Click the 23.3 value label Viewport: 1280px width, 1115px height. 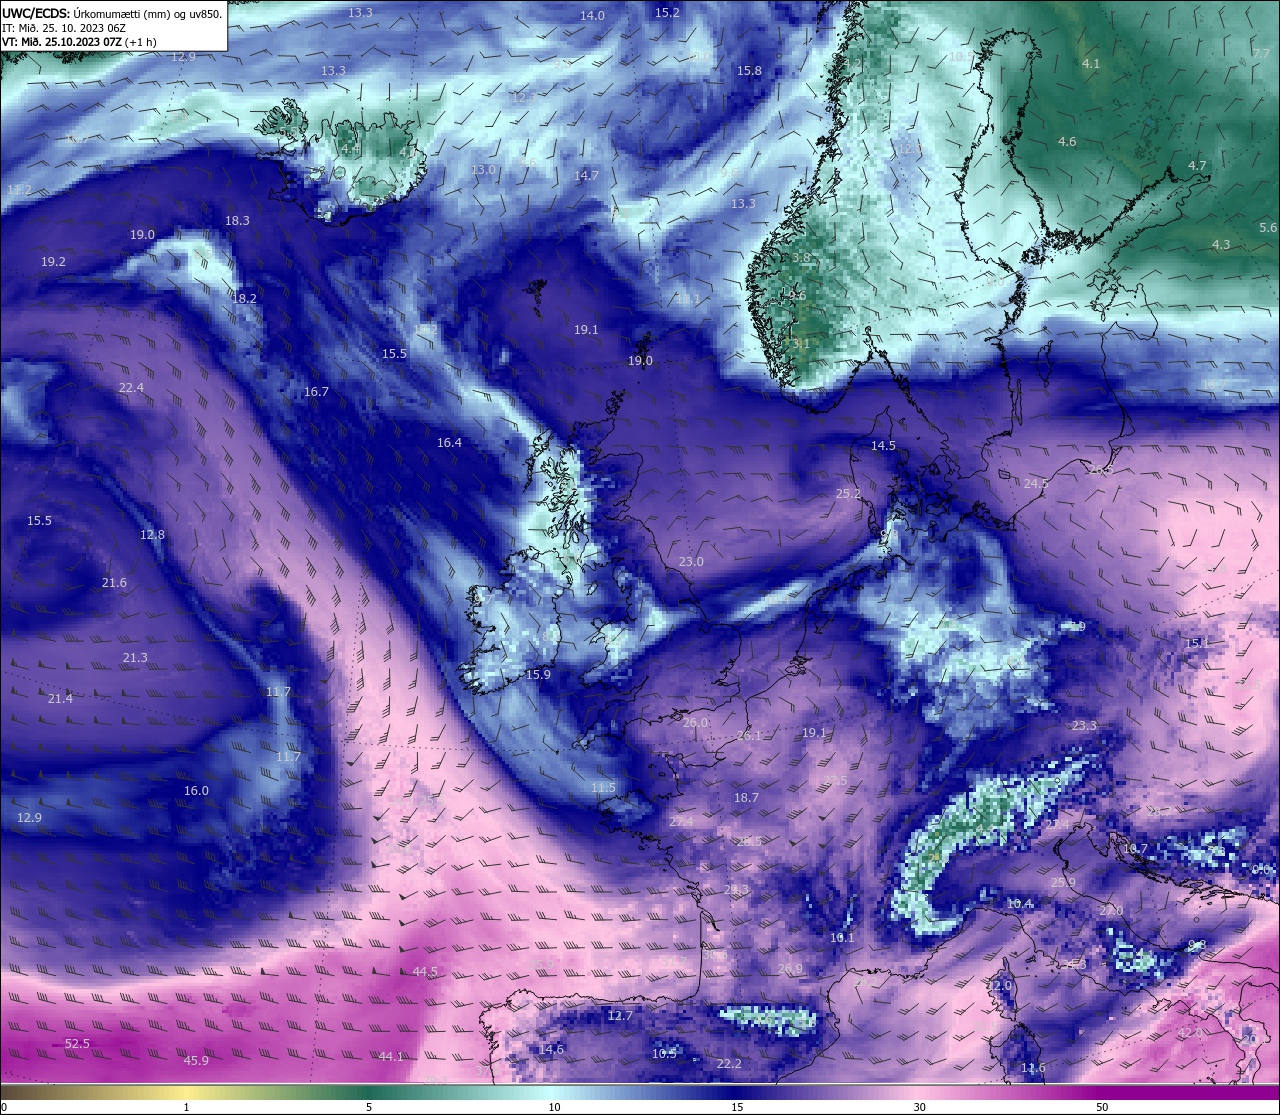[x=1084, y=725]
